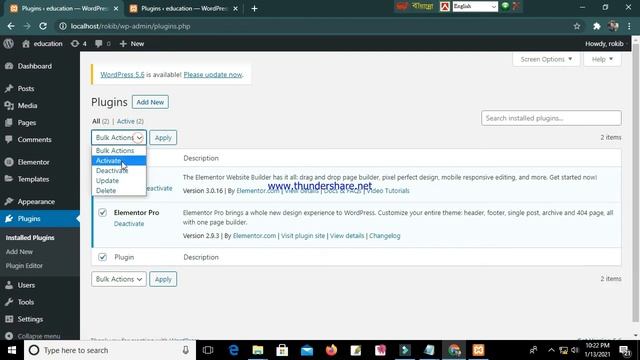Go back with browser back arrow
The width and height of the screenshot is (640, 360).
(11, 26)
